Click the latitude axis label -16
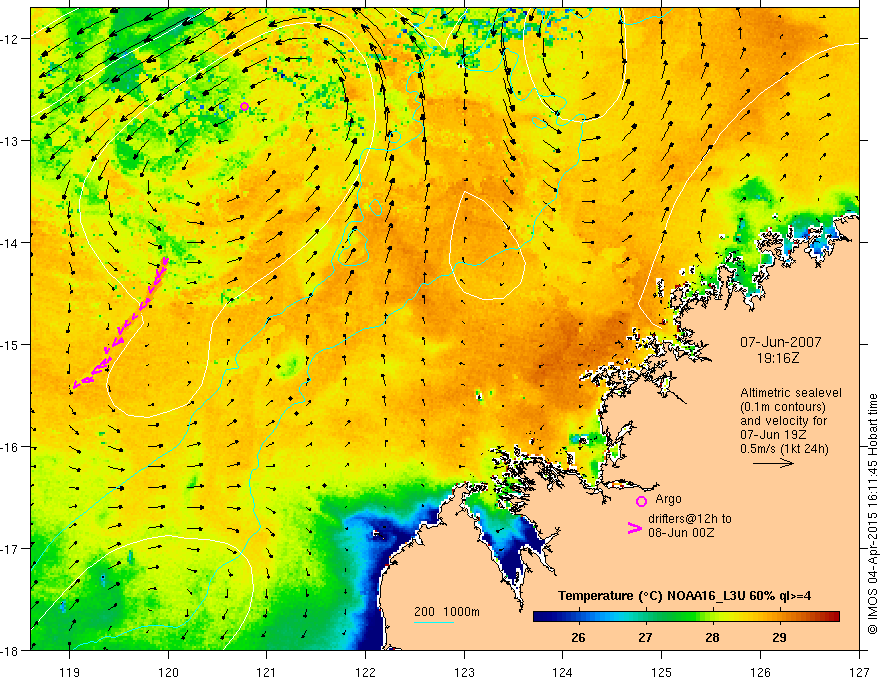This screenshot has width=880, height=680. point(12,447)
